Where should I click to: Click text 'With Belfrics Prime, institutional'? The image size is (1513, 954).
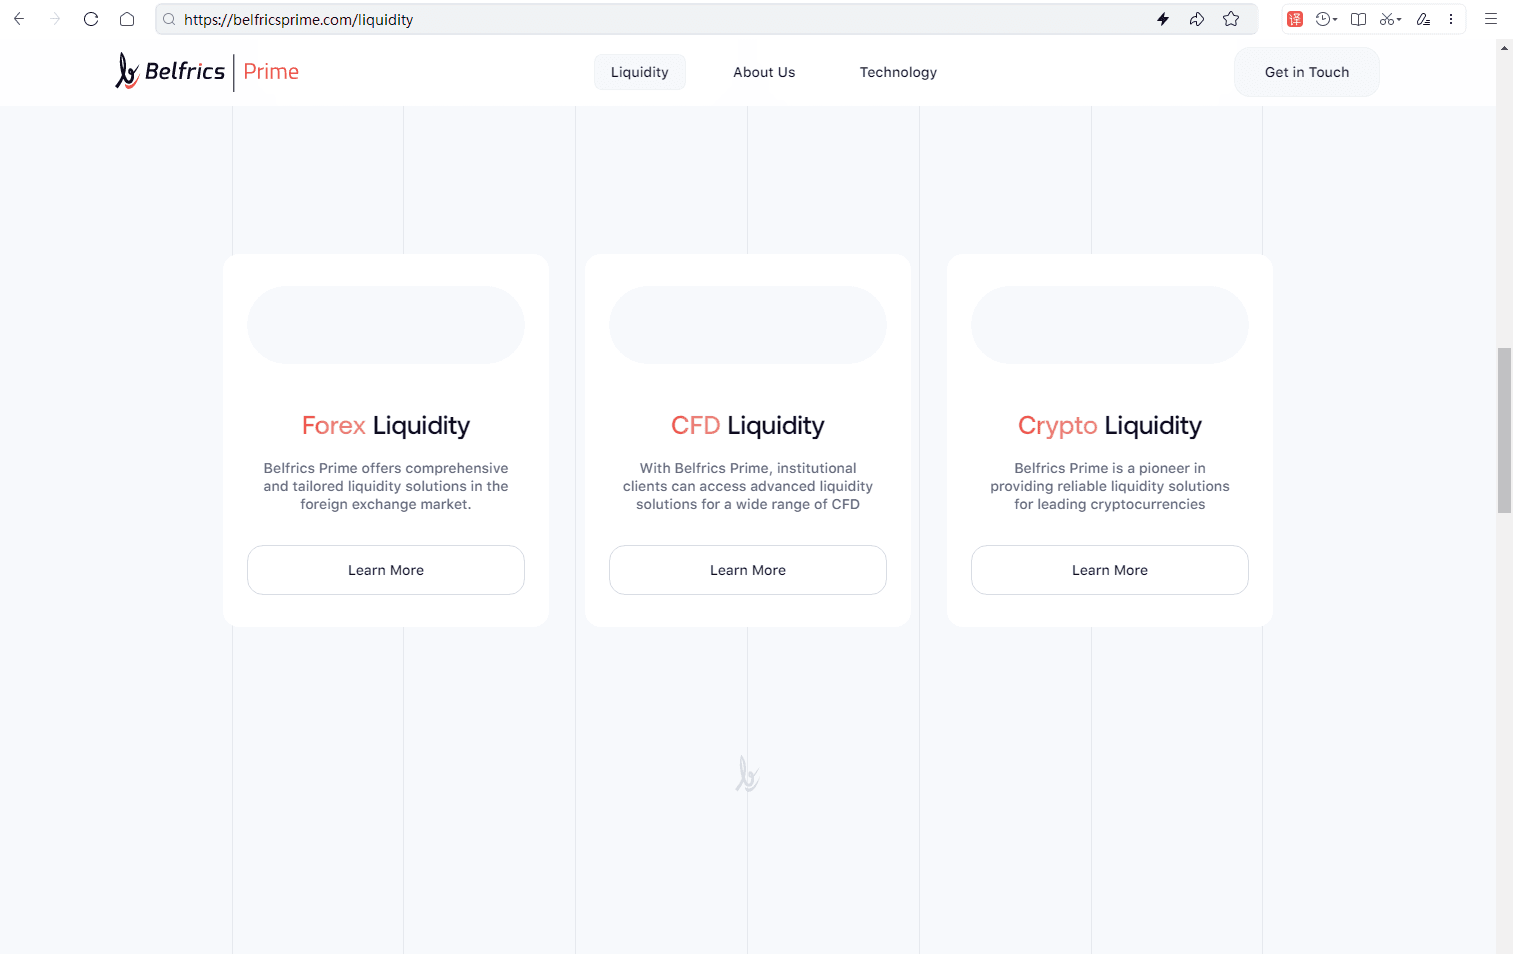[x=748, y=468]
